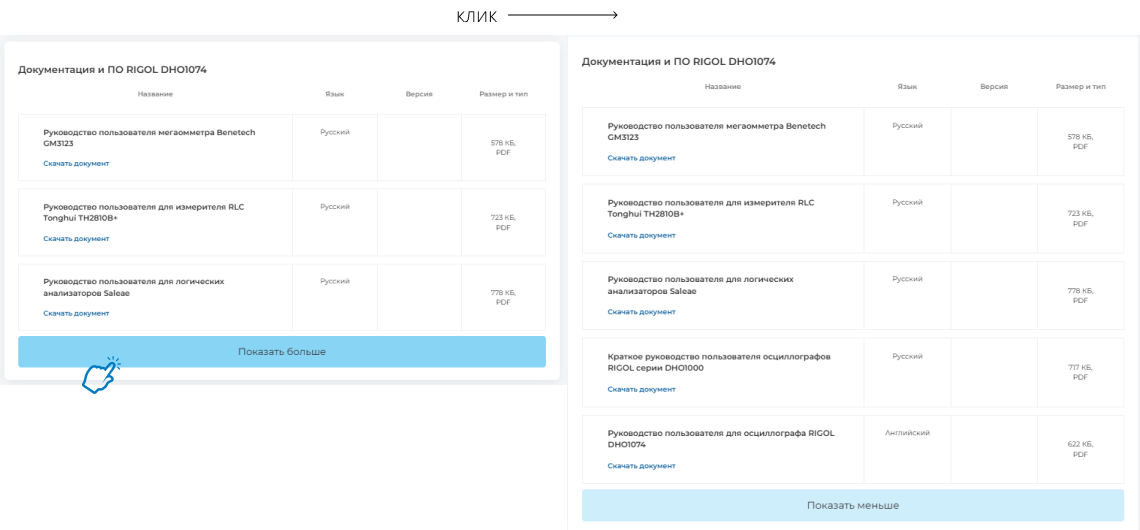Download the English RIGOL DHO1074 oscilloscope manual
Viewport: 1140px width, 530px height.
click(x=641, y=466)
